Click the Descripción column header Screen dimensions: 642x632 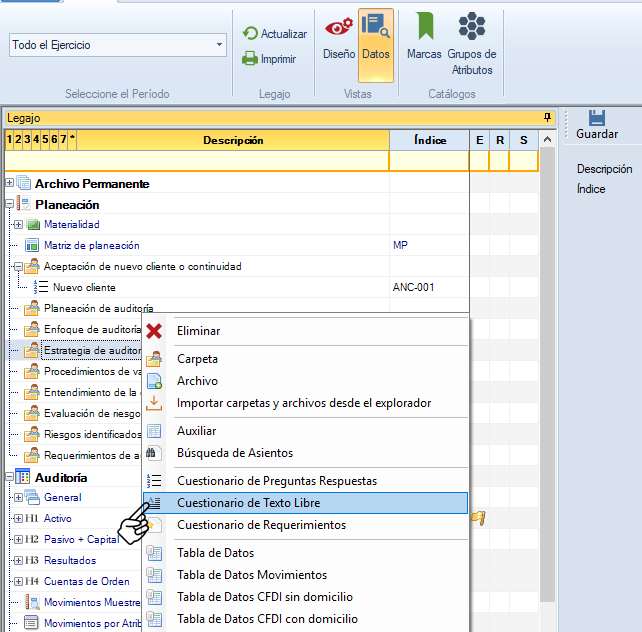click(233, 141)
